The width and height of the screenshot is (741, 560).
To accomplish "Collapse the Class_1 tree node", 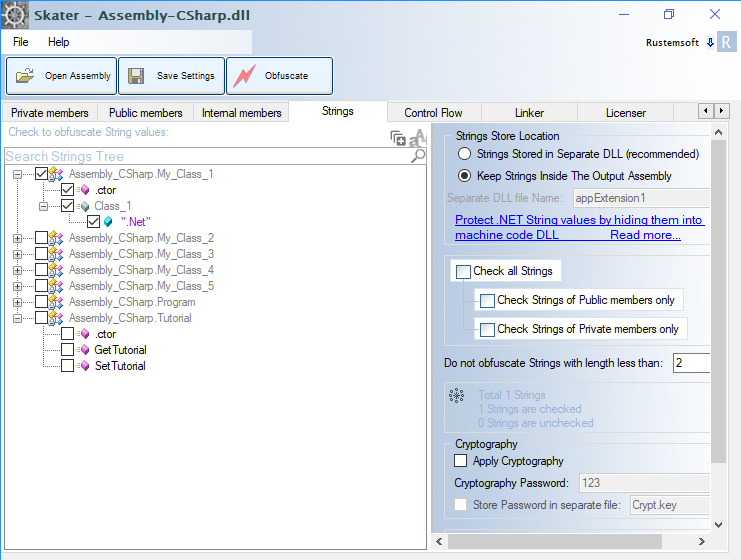I will click(x=43, y=207).
